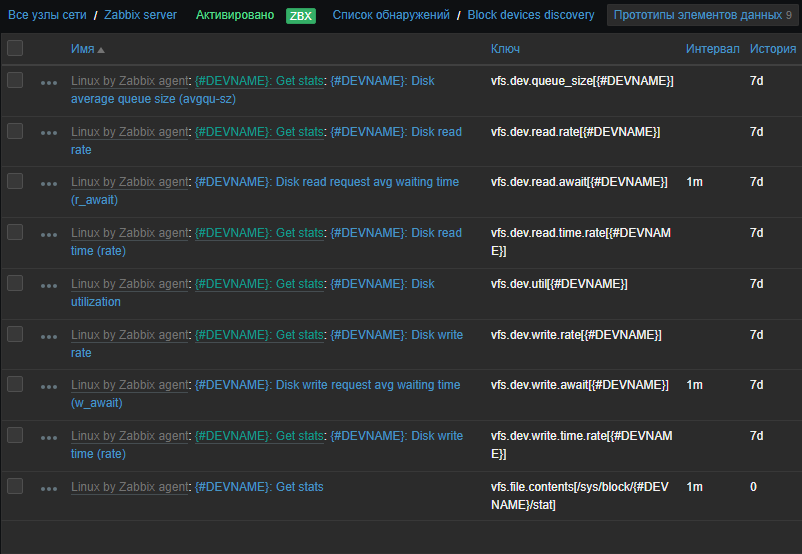Screen dimensions: 802x554
Task: Open three-dot menu for Get stats prototype
Action: tap(49, 488)
